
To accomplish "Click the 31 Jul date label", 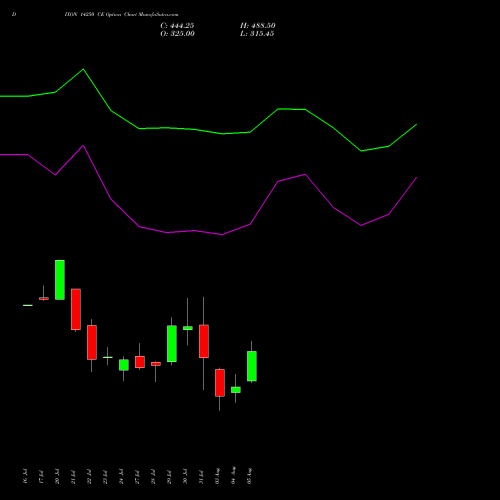I will [201, 476].
